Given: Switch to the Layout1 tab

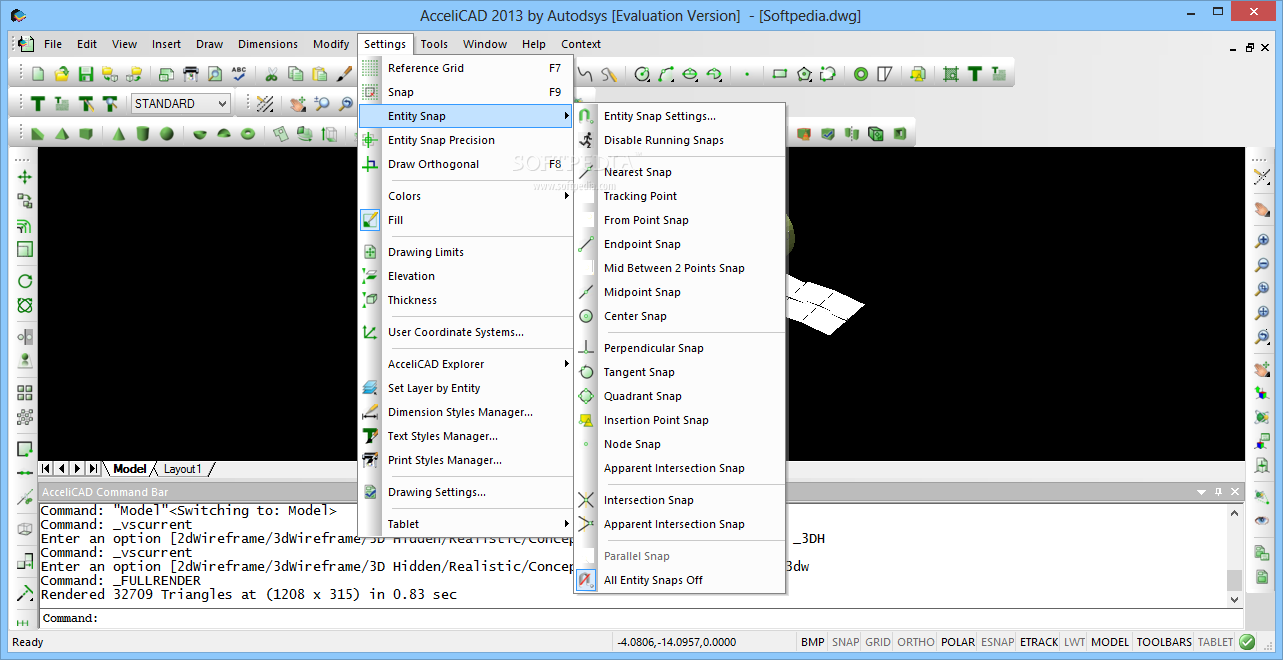Looking at the screenshot, I should click(183, 469).
